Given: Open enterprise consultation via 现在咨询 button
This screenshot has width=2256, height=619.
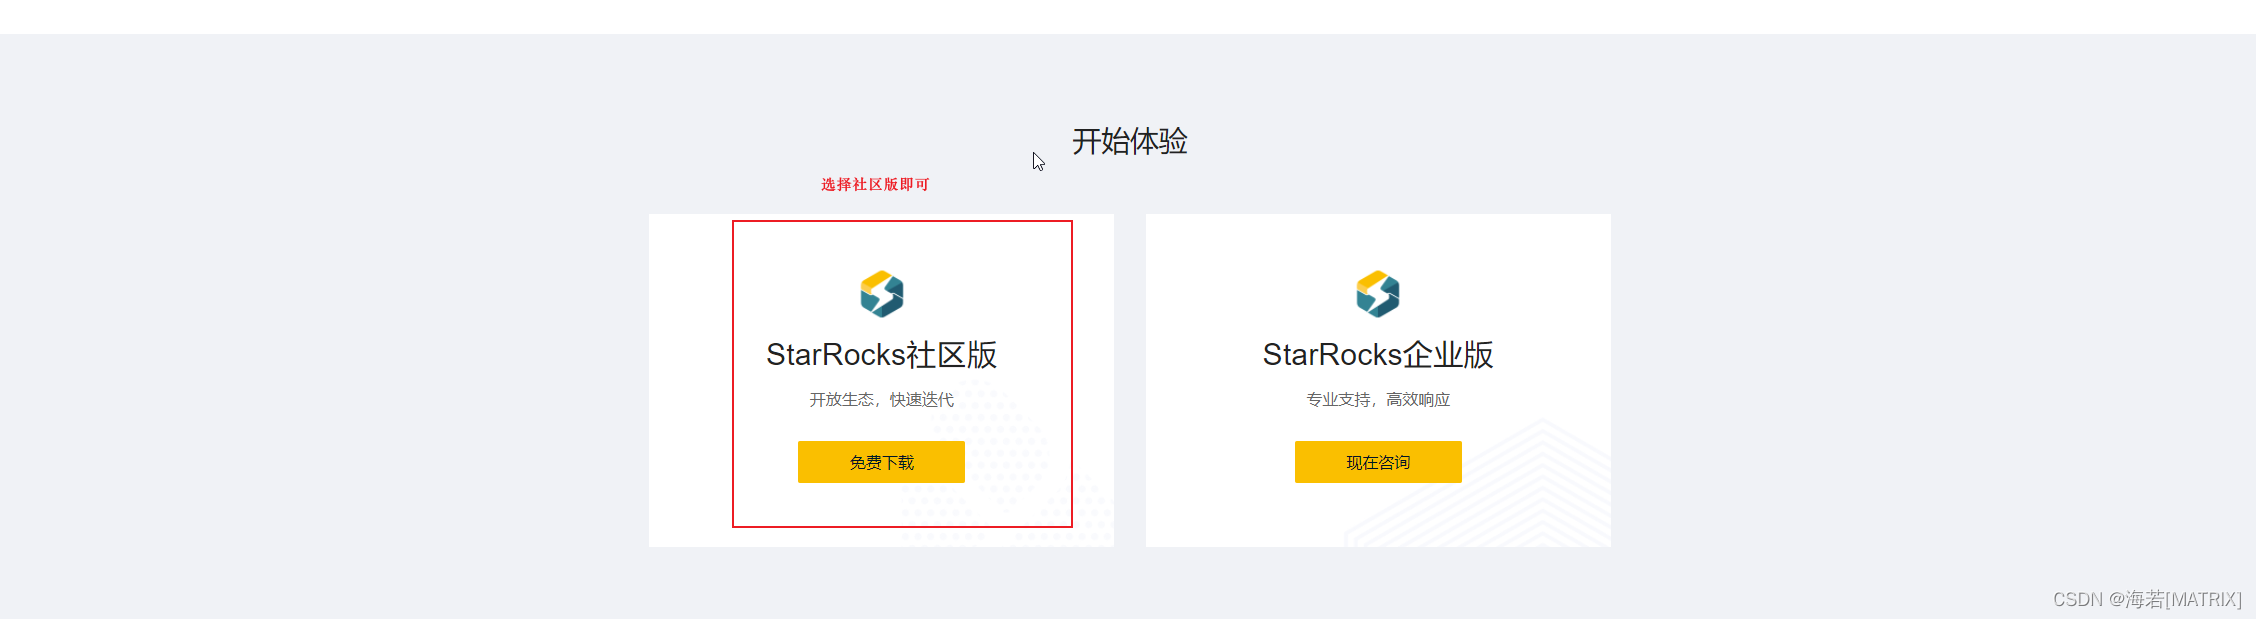Looking at the screenshot, I should [x=1378, y=462].
